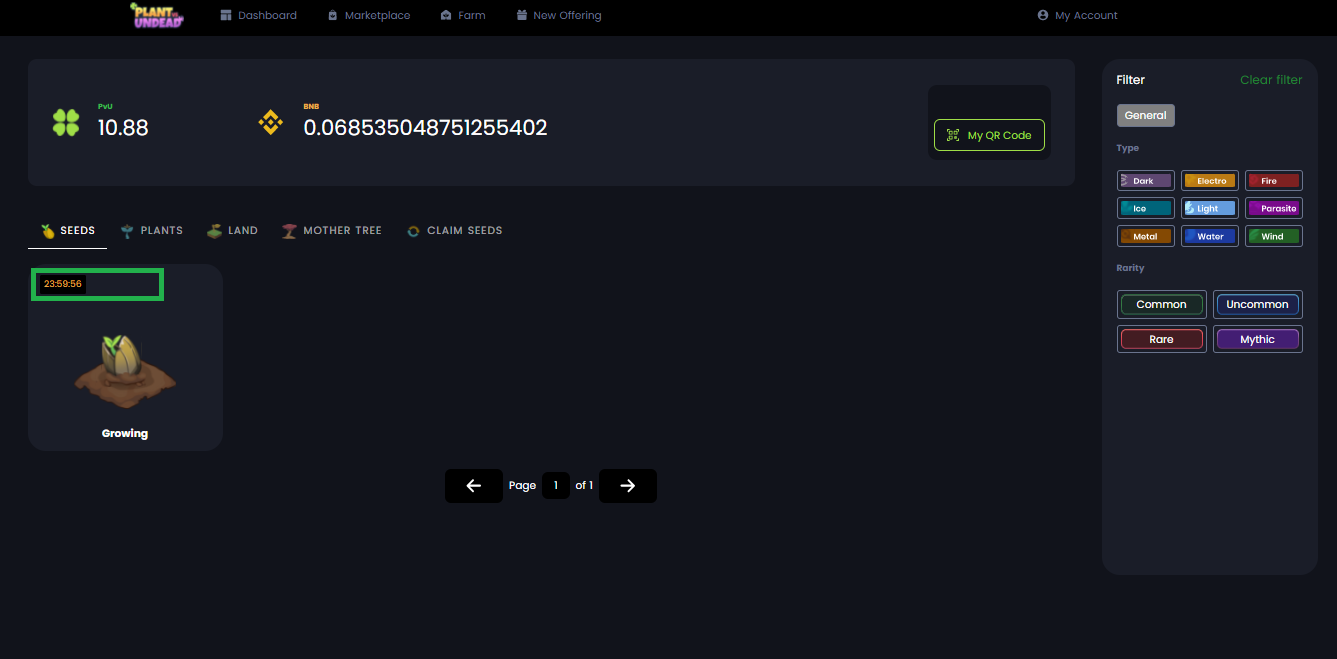
Task: Click the PvU green clover token icon
Action: click(66, 123)
